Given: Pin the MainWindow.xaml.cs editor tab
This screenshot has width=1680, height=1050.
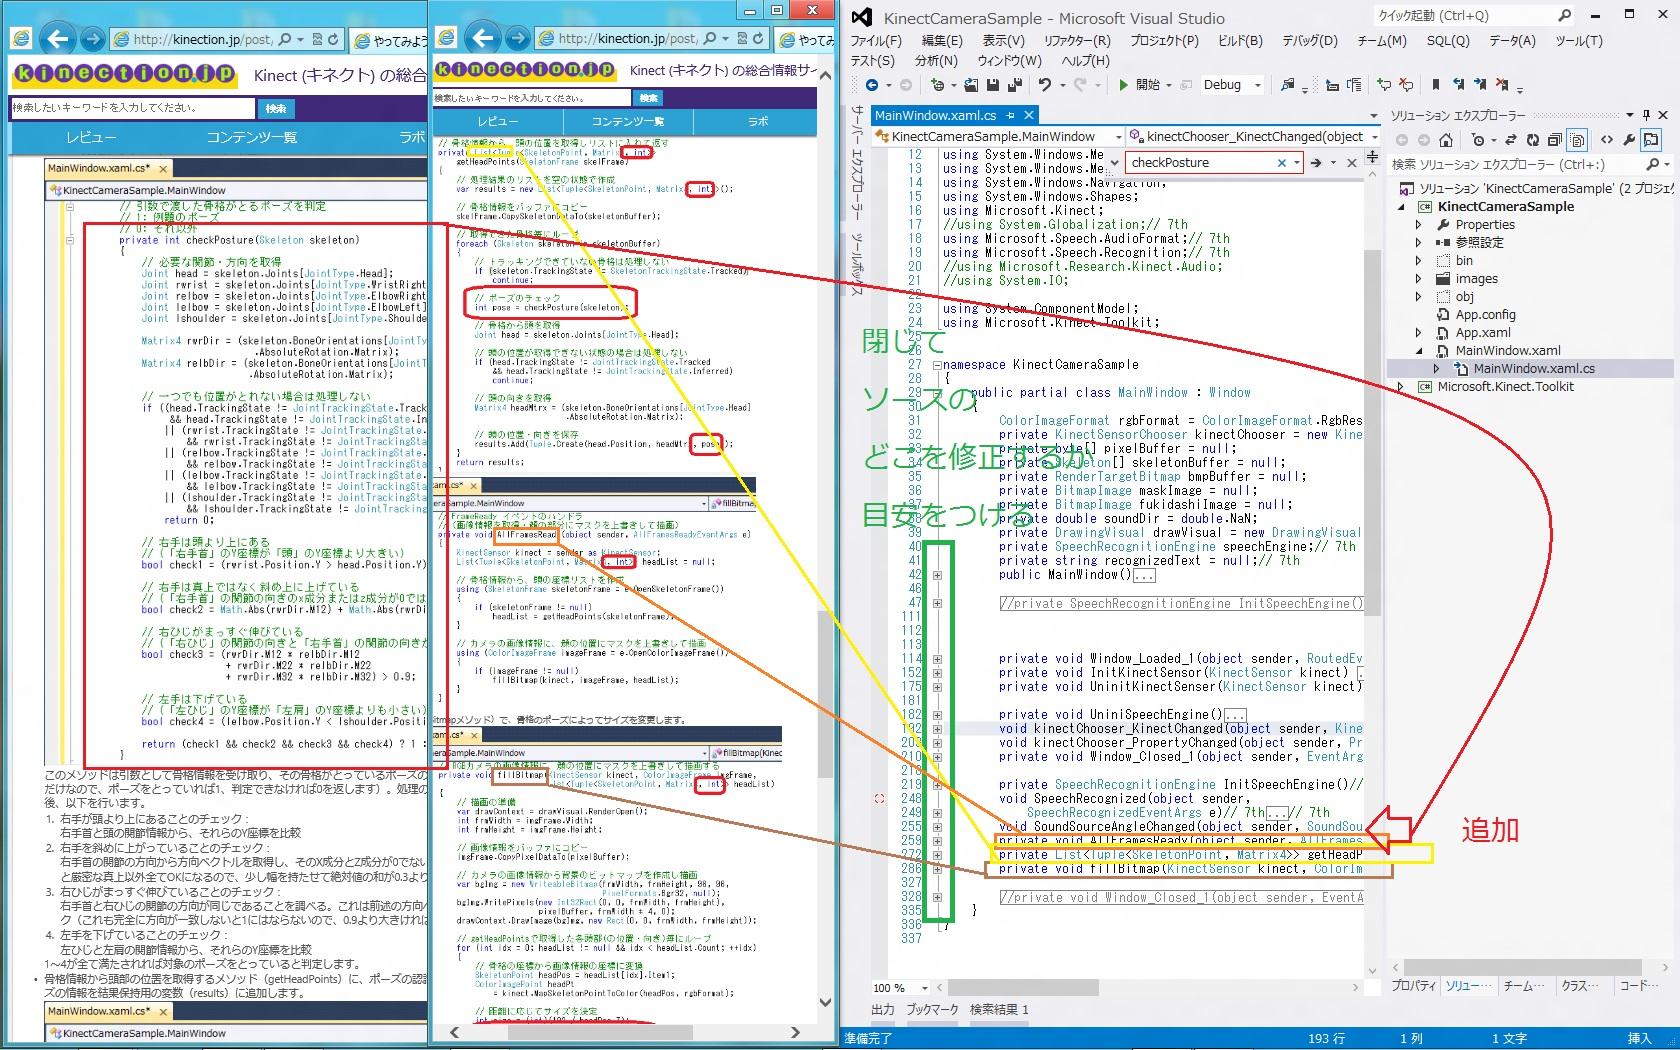Looking at the screenshot, I should [1010, 115].
